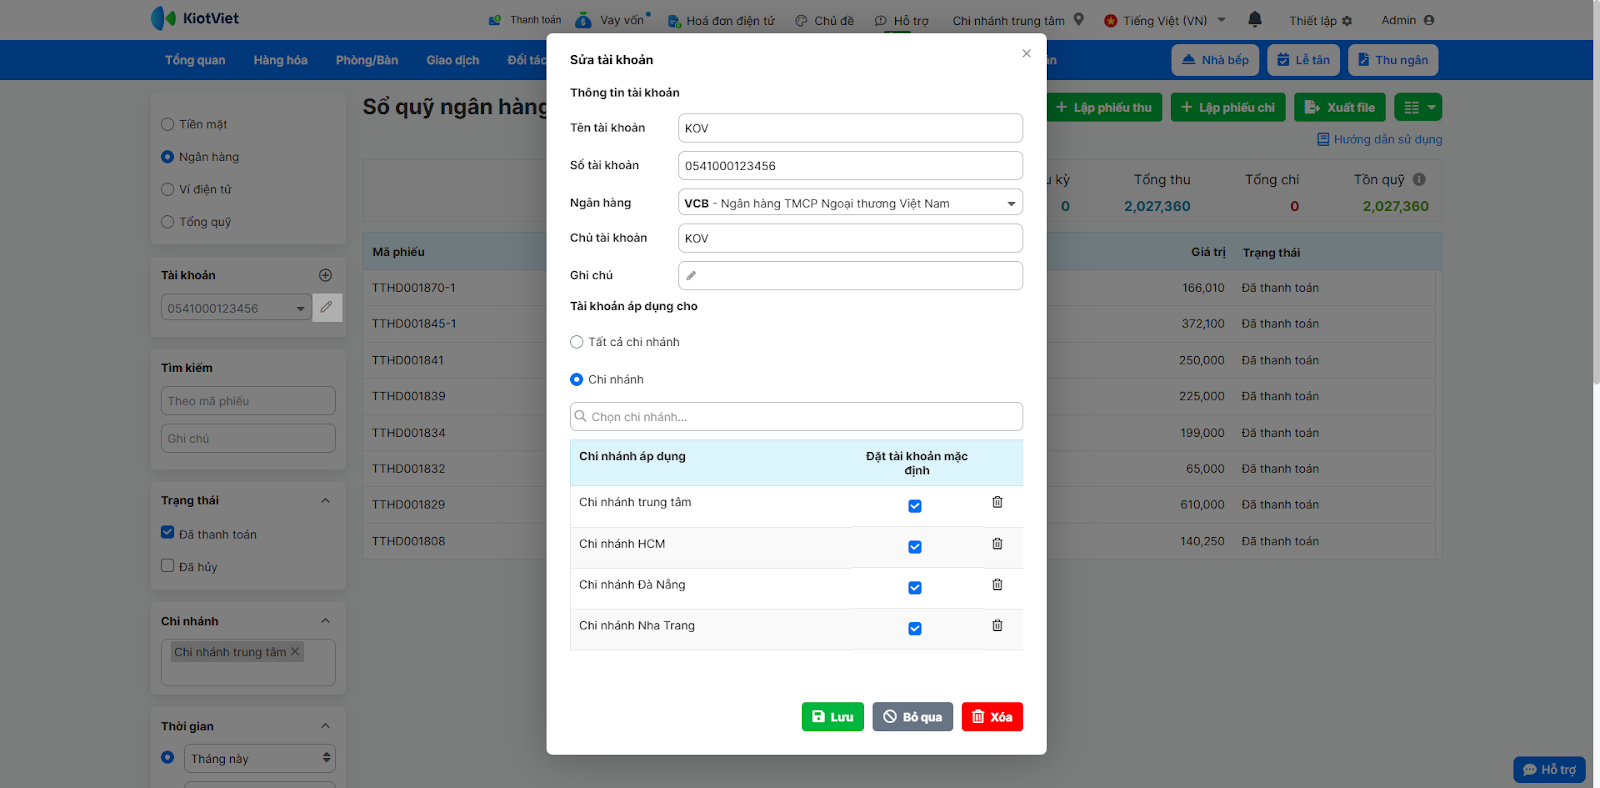1600x788 pixels.
Task: Collapse the Chi nhánh filter section
Action: (325, 621)
